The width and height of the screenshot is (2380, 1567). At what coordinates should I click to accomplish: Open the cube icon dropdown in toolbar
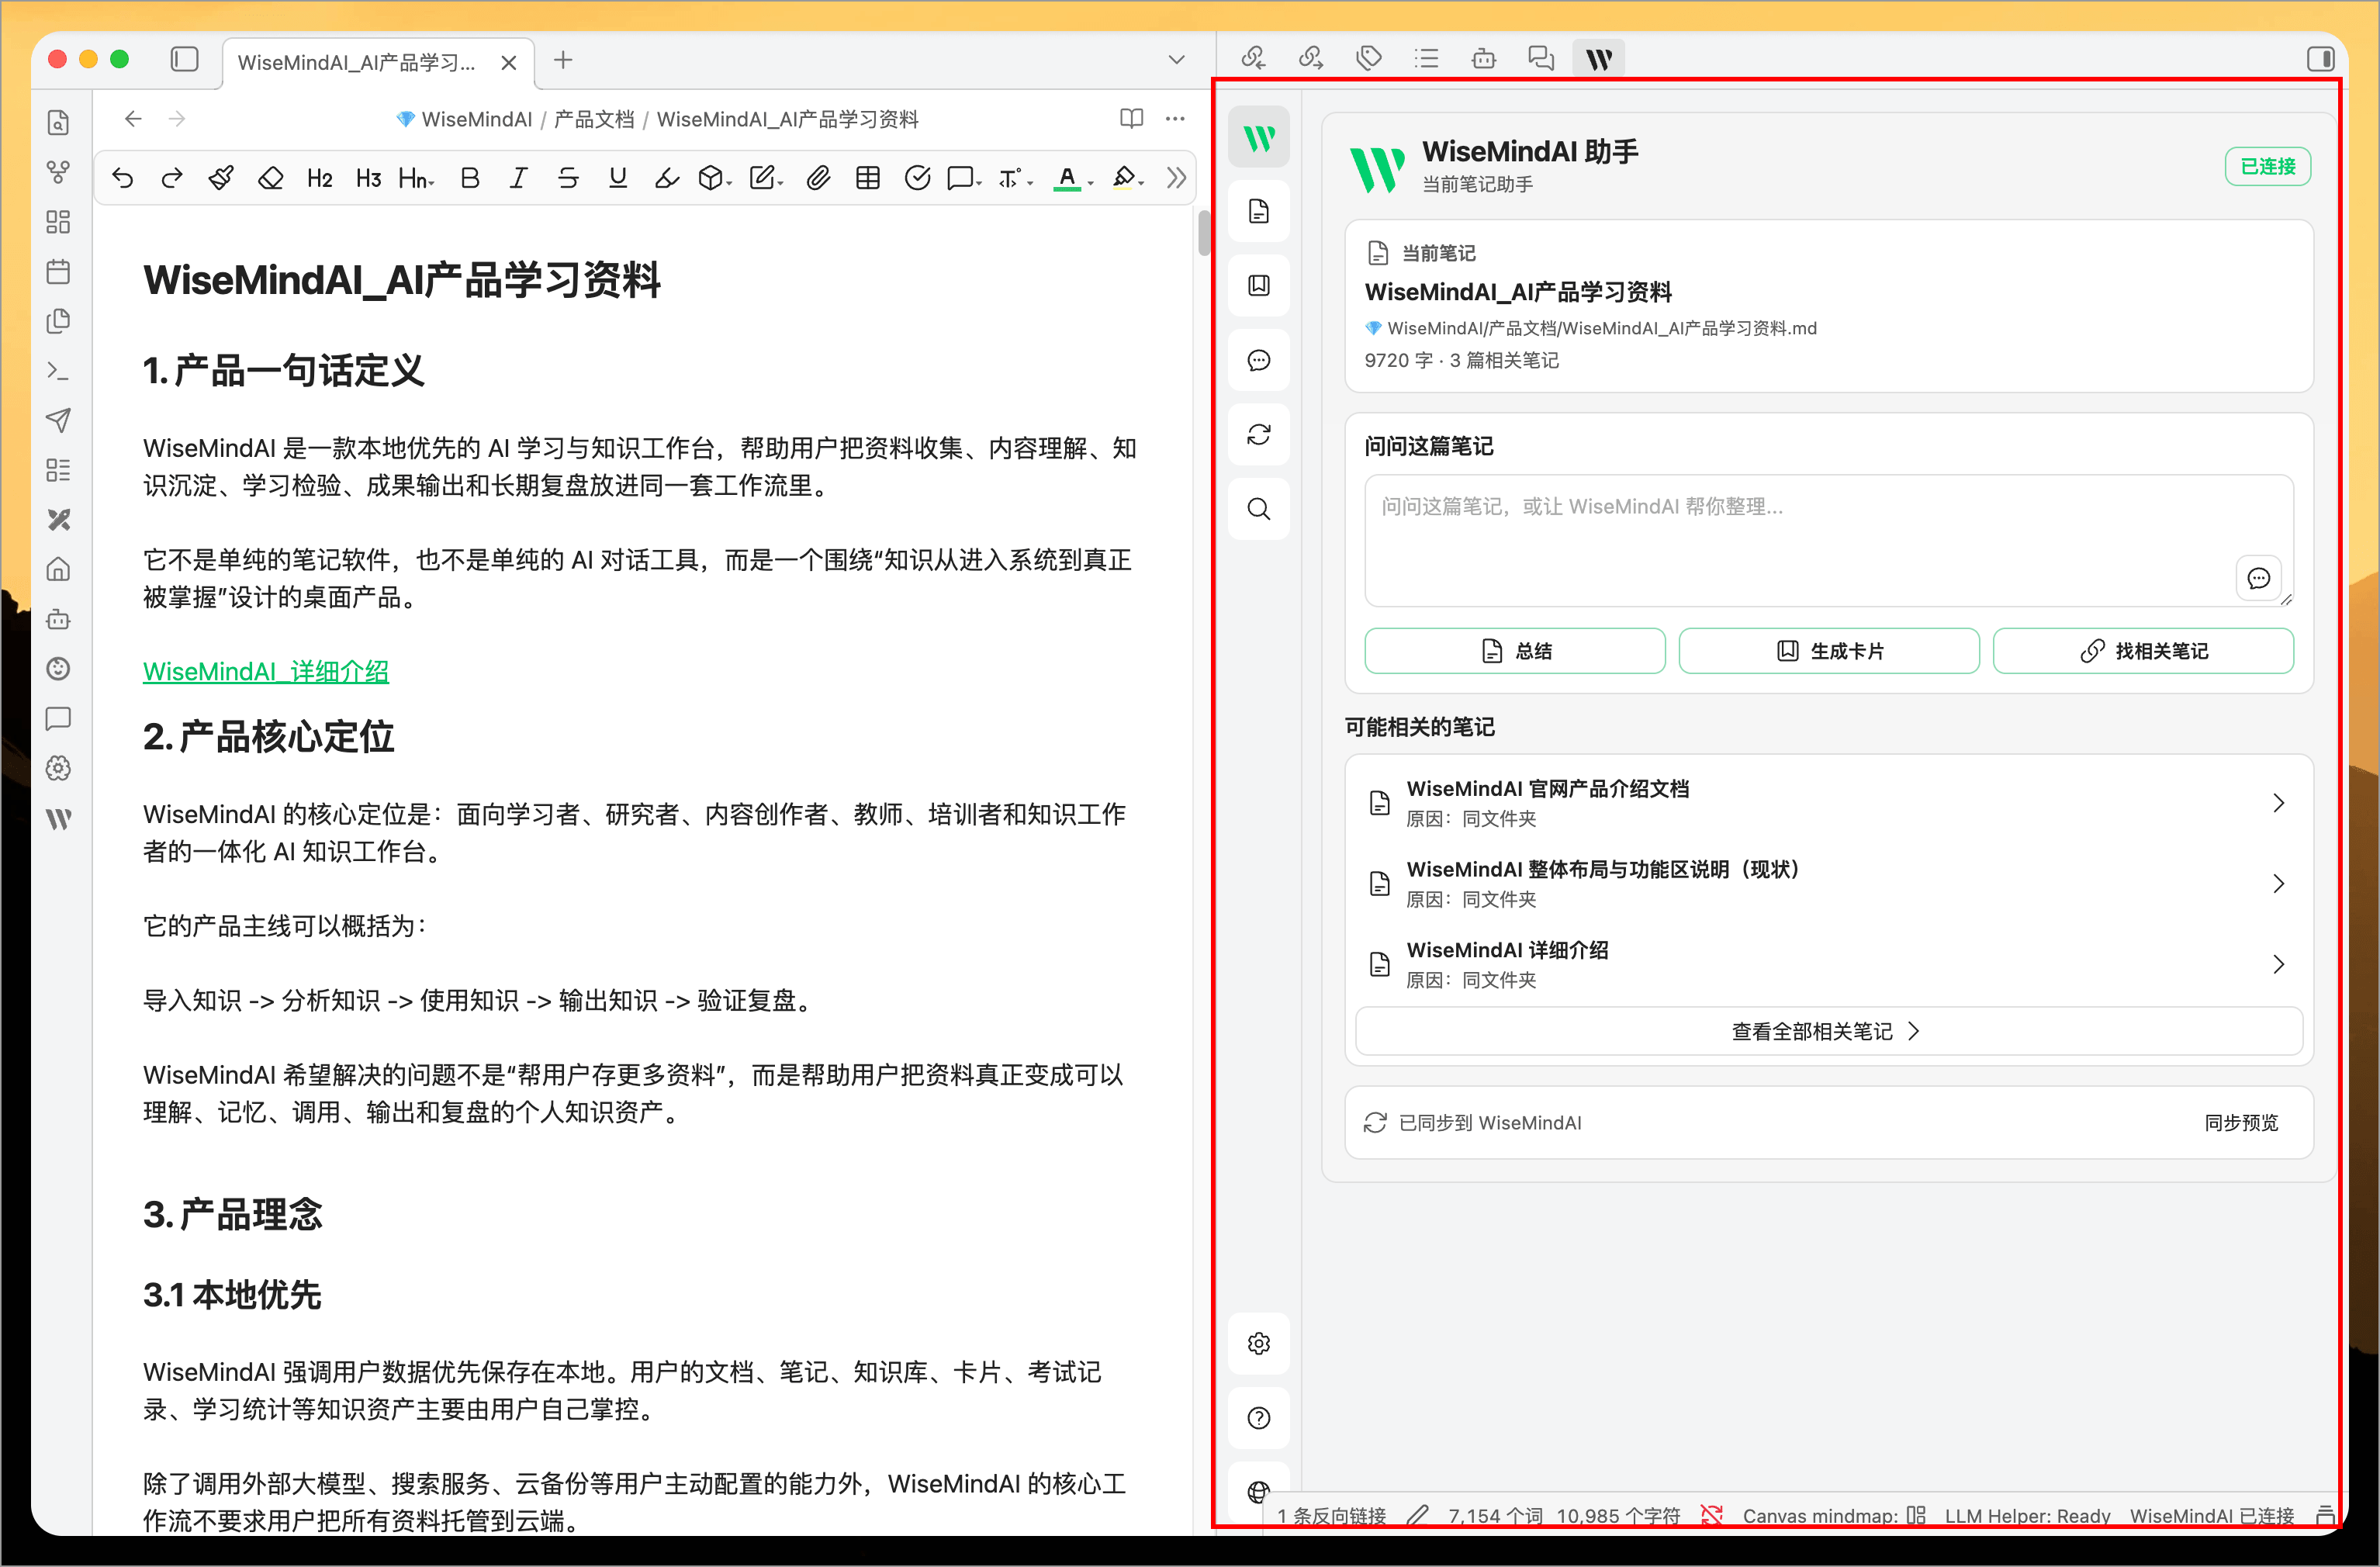(715, 178)
